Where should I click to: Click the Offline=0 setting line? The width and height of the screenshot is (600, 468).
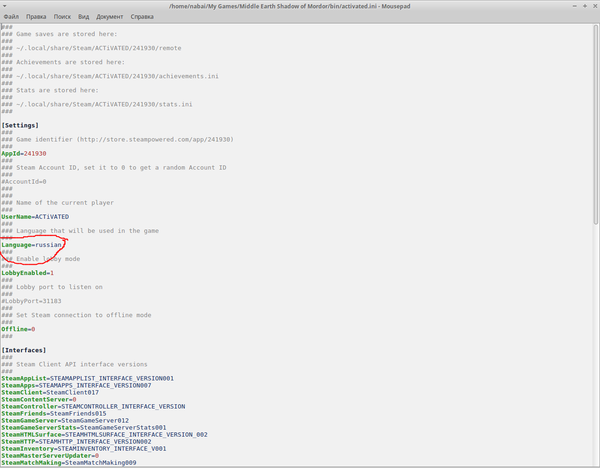coord(18,328)
